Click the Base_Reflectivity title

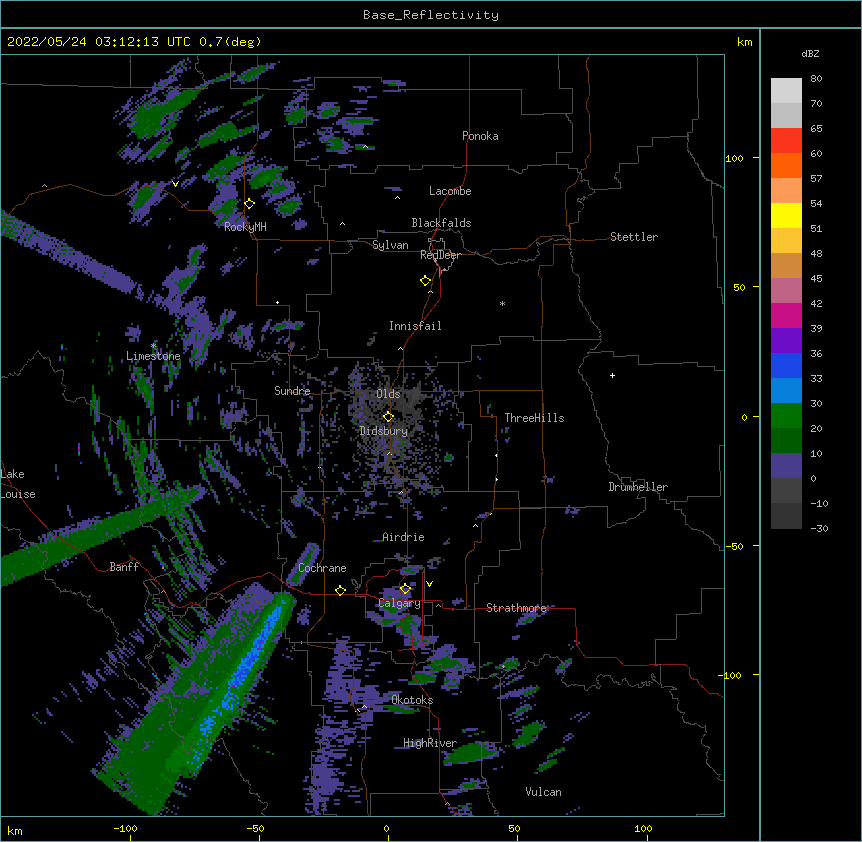pos(431,15)
